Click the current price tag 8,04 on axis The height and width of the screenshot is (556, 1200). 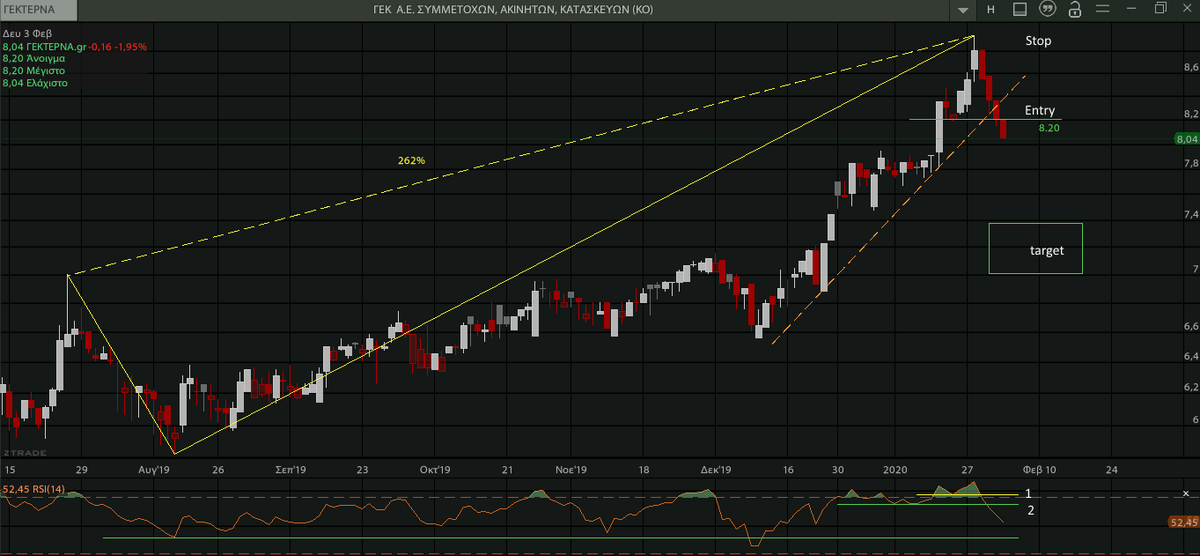(x=1186, y=139)
